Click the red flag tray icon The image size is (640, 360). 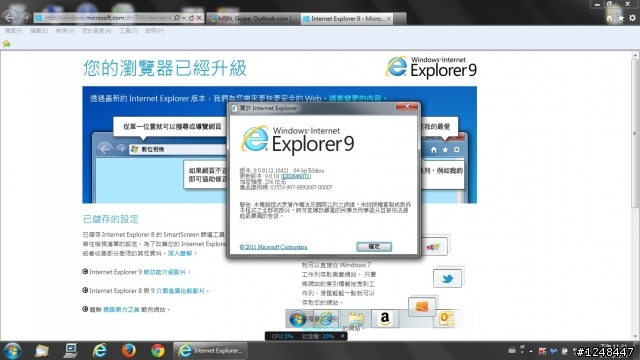(542, 351)
